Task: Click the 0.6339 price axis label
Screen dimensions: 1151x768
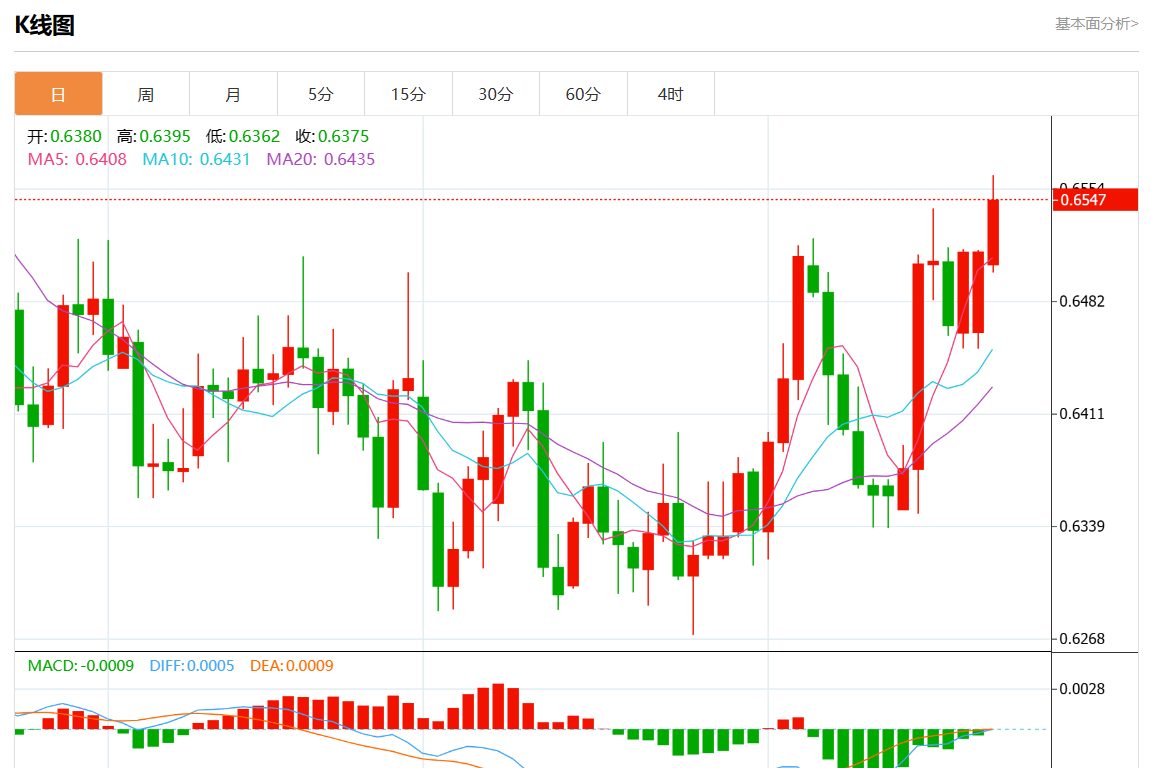Action: [1082, 526]
